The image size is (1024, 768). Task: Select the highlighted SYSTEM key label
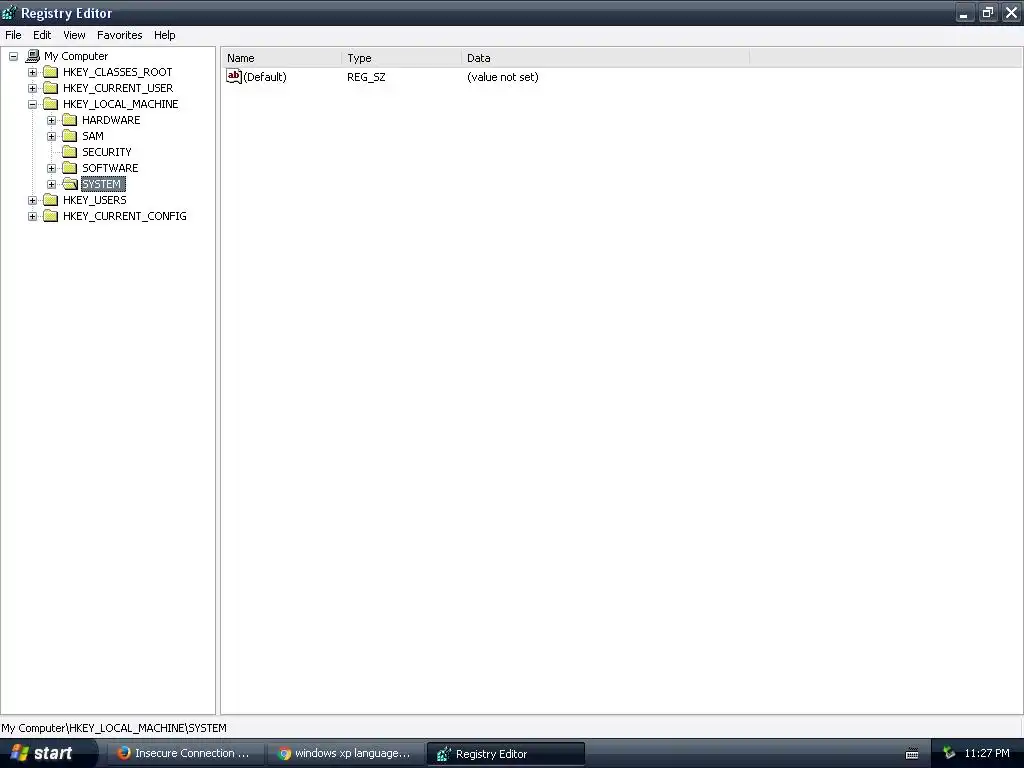pyautogui.click(x=103, y=184)
